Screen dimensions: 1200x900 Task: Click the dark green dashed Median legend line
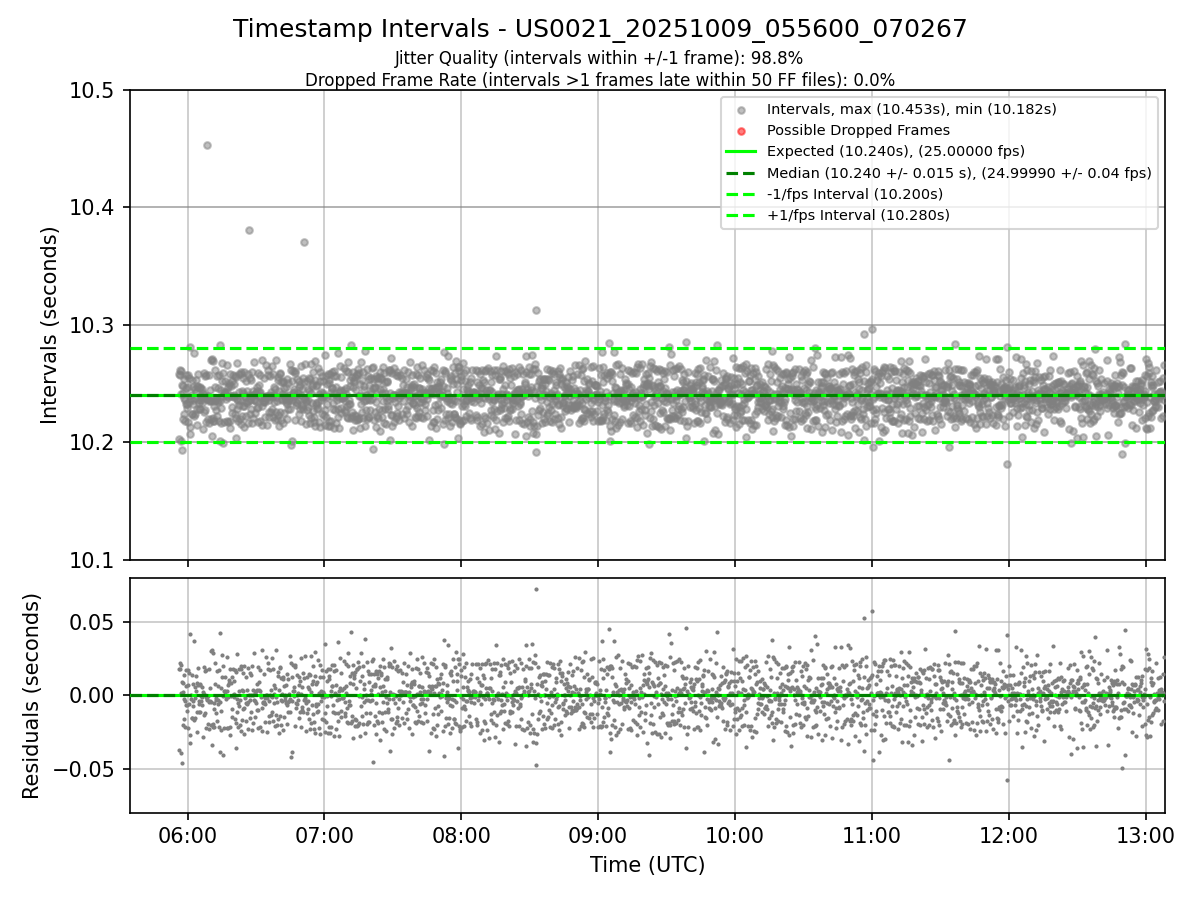[x=741, y=173]
